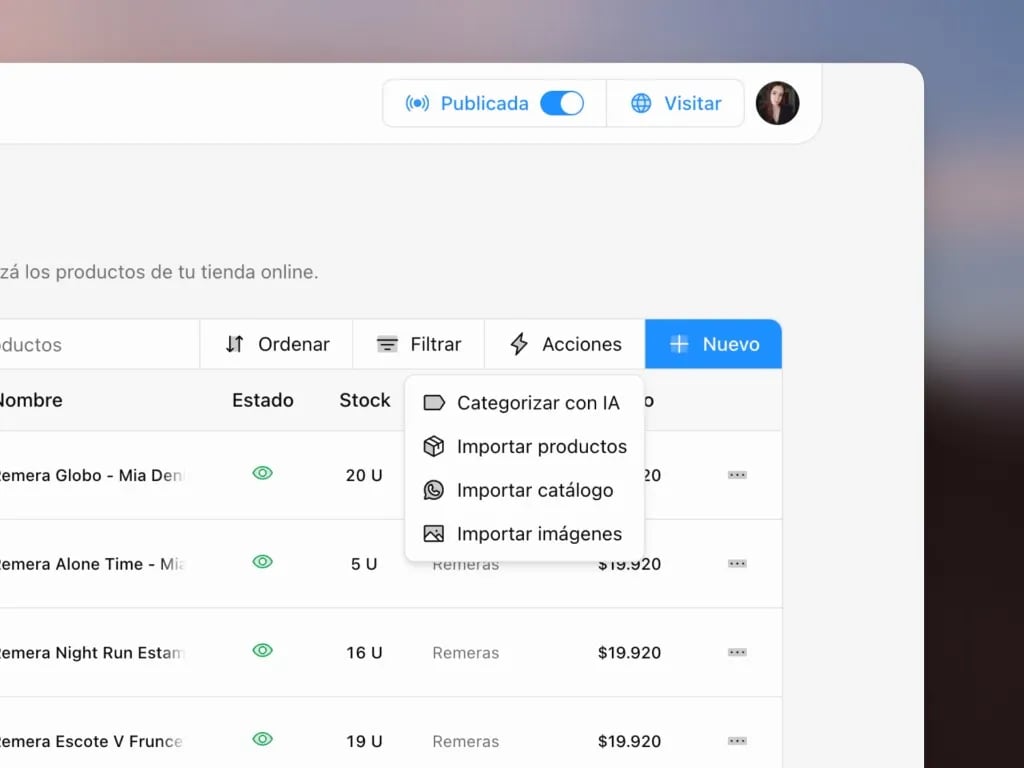Toggle visibility of Remera Night Run product
The image size is (1024, 768).
[263, 650]
